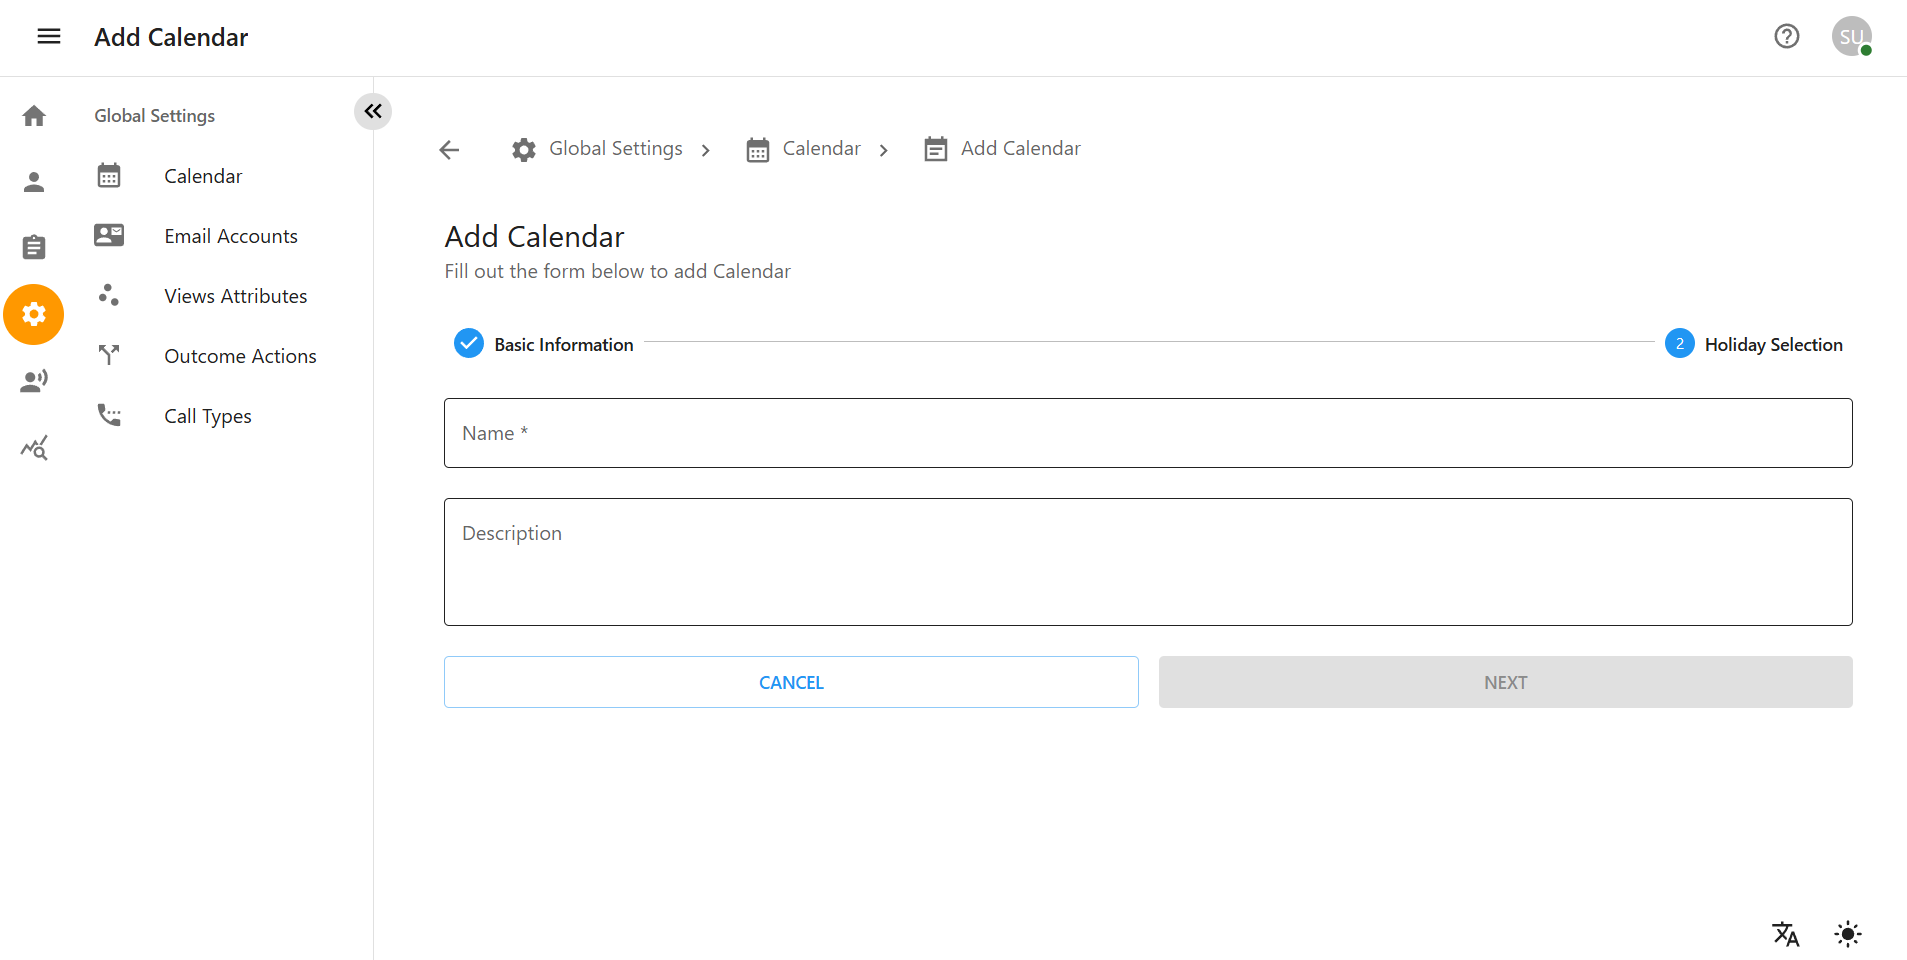The height and width of the screenshot is (960, 1907).
Task: Open the Home dashboard from the sidebar
Action: [33, 115]
